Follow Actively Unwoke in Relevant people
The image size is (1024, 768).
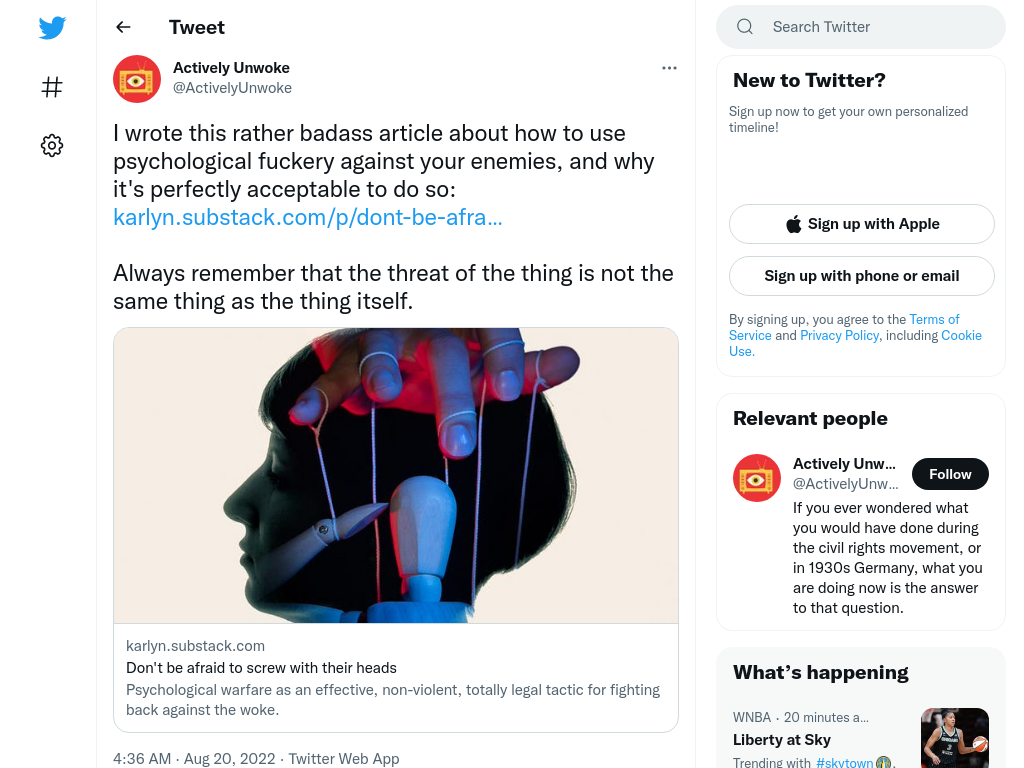pyautogui.click(x=950, y=474)
